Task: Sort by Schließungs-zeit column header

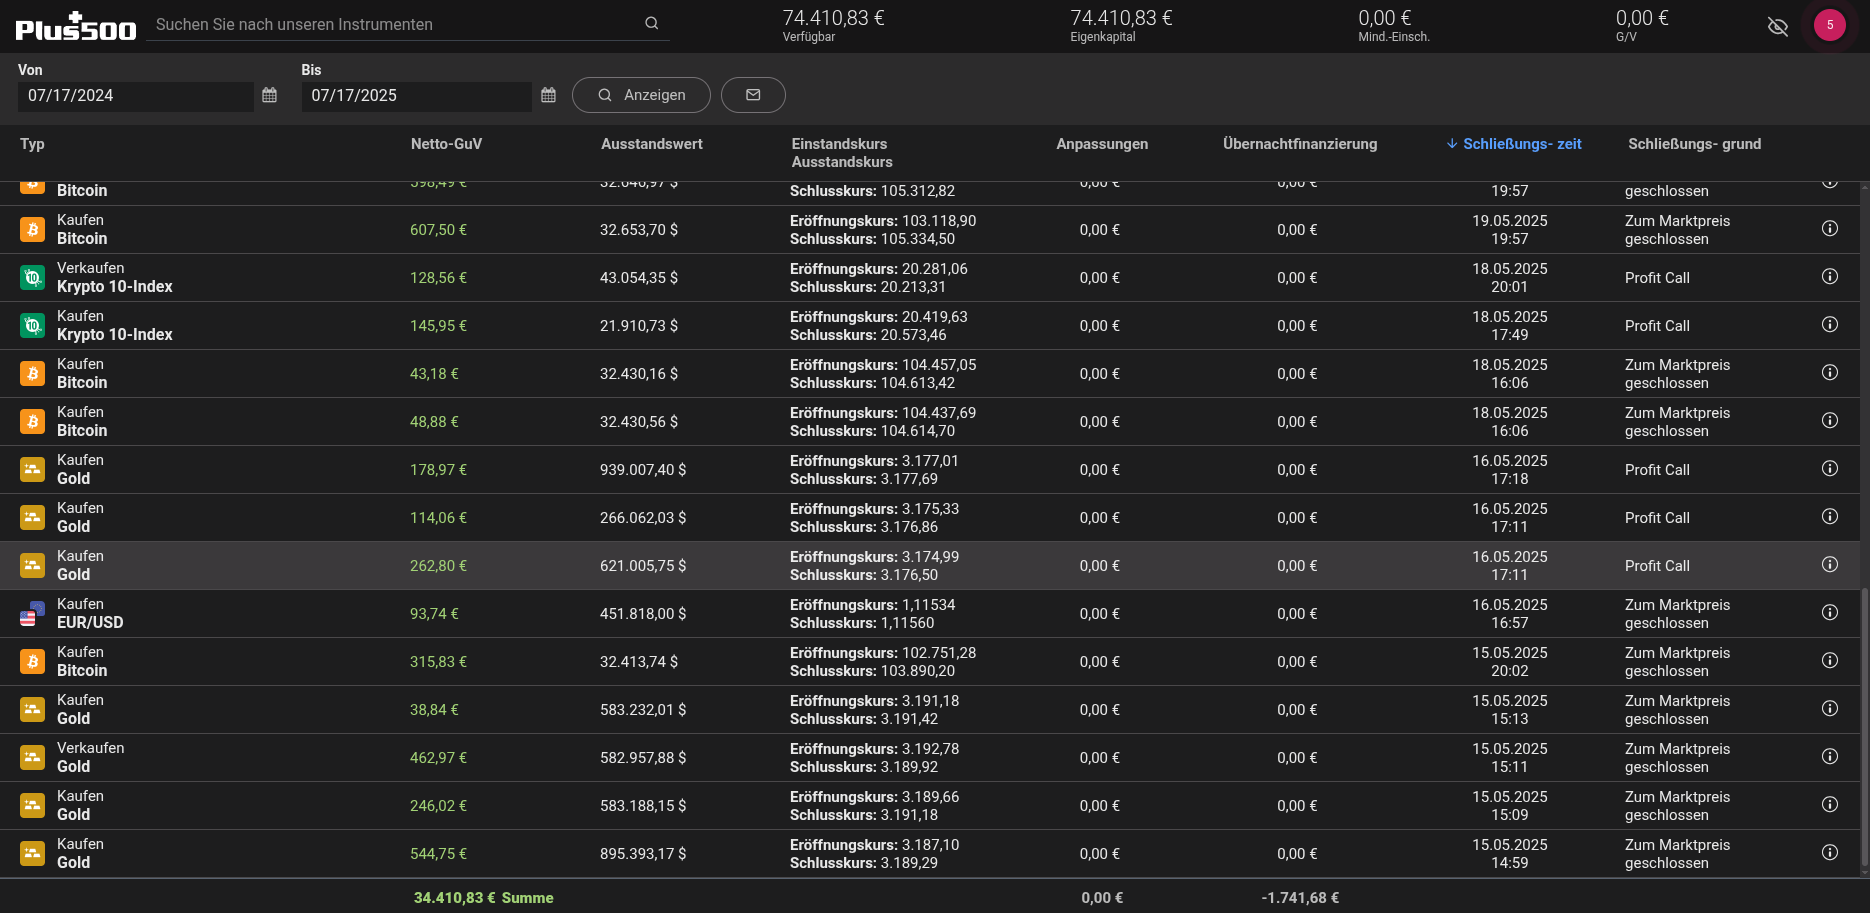Action: pos(1514,144)
